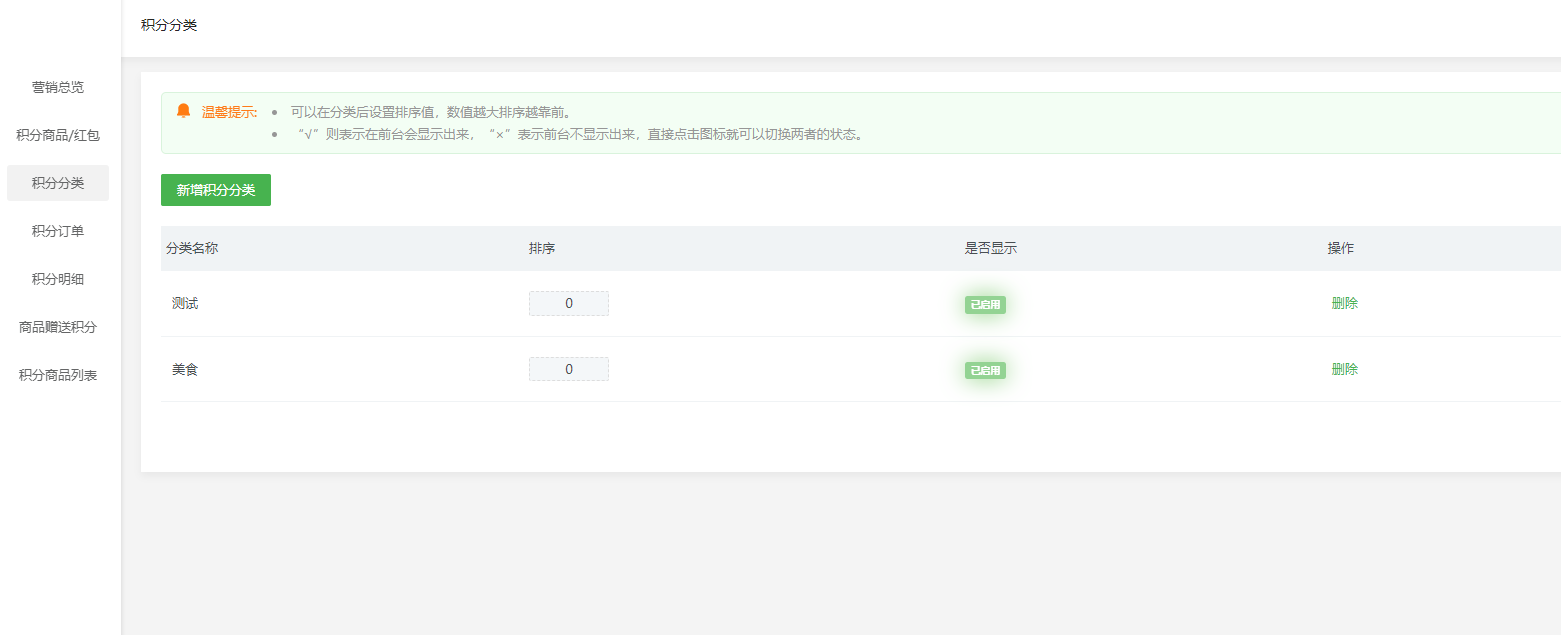Viewport: 1561px width, 635px height.
Task: Open 营销总览 in the sidebar
Action: tap(58, 87)
